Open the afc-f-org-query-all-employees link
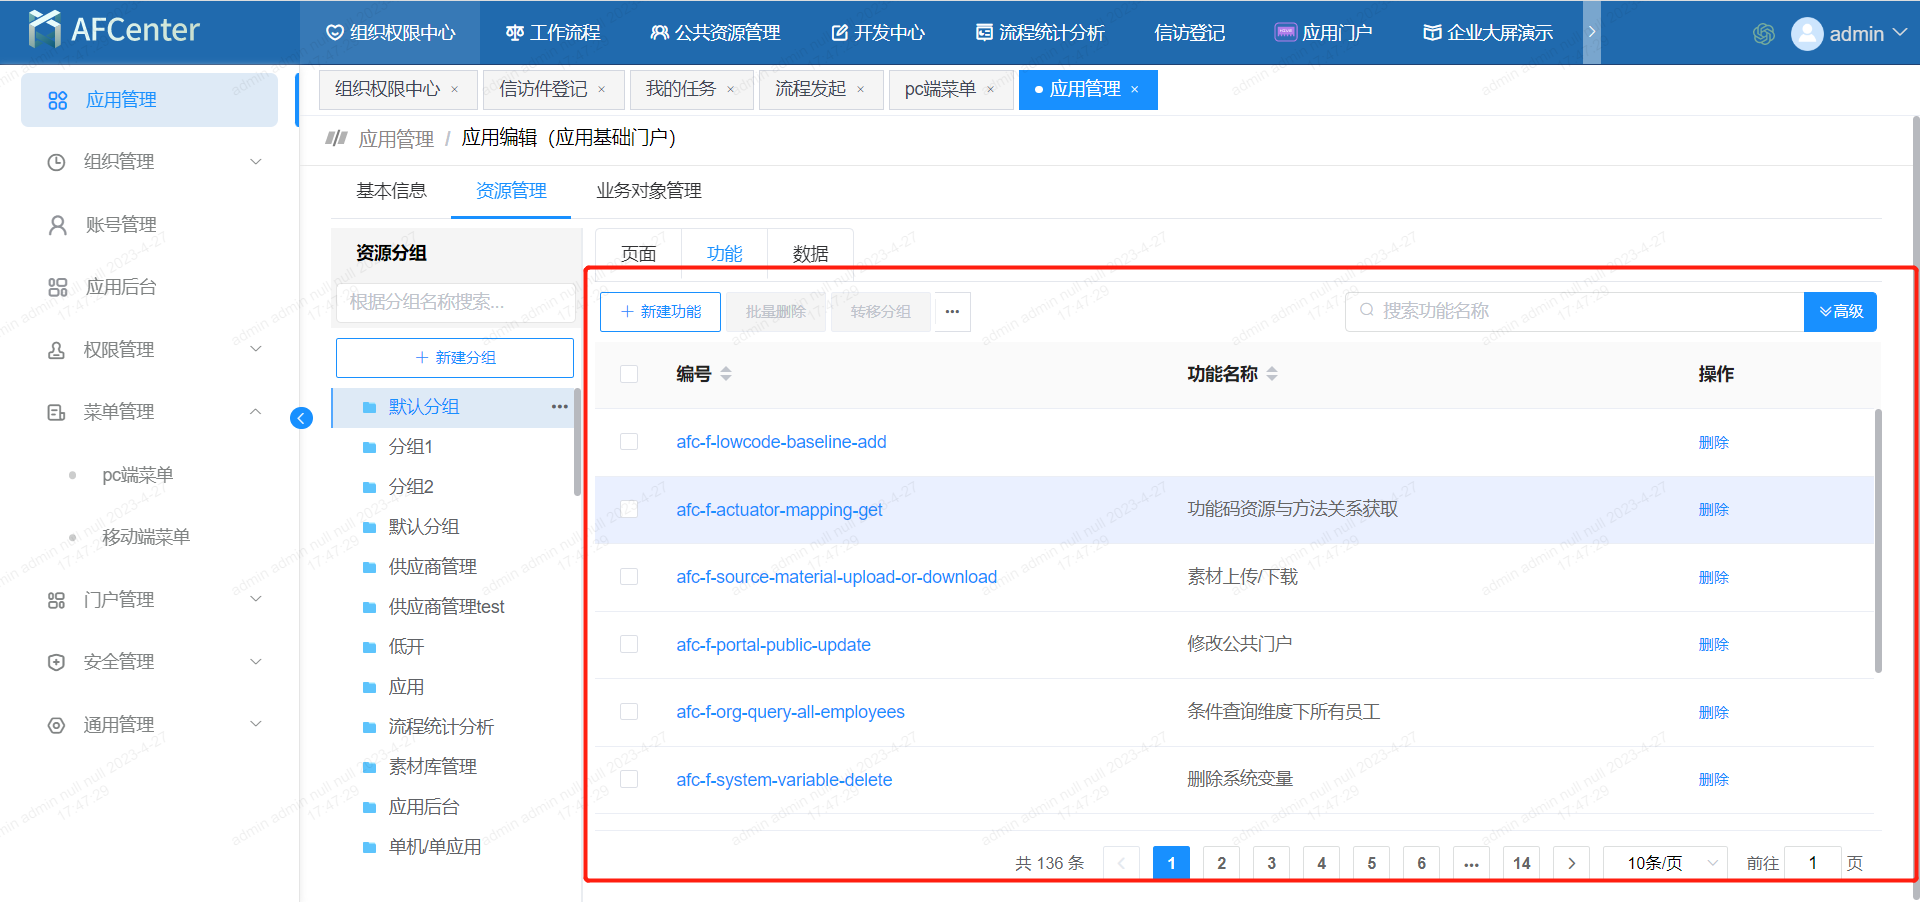 pyautogui.click(x=790, y=712)
